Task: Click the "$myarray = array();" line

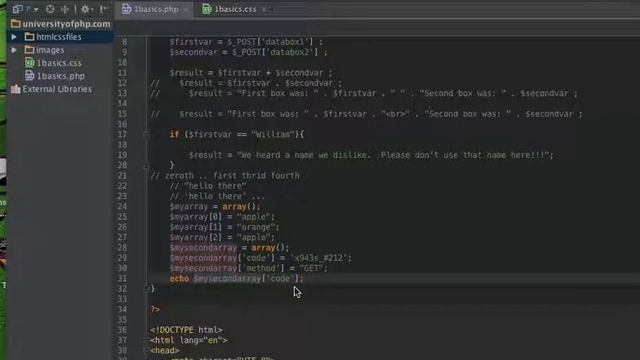Action: coord(215,207)
